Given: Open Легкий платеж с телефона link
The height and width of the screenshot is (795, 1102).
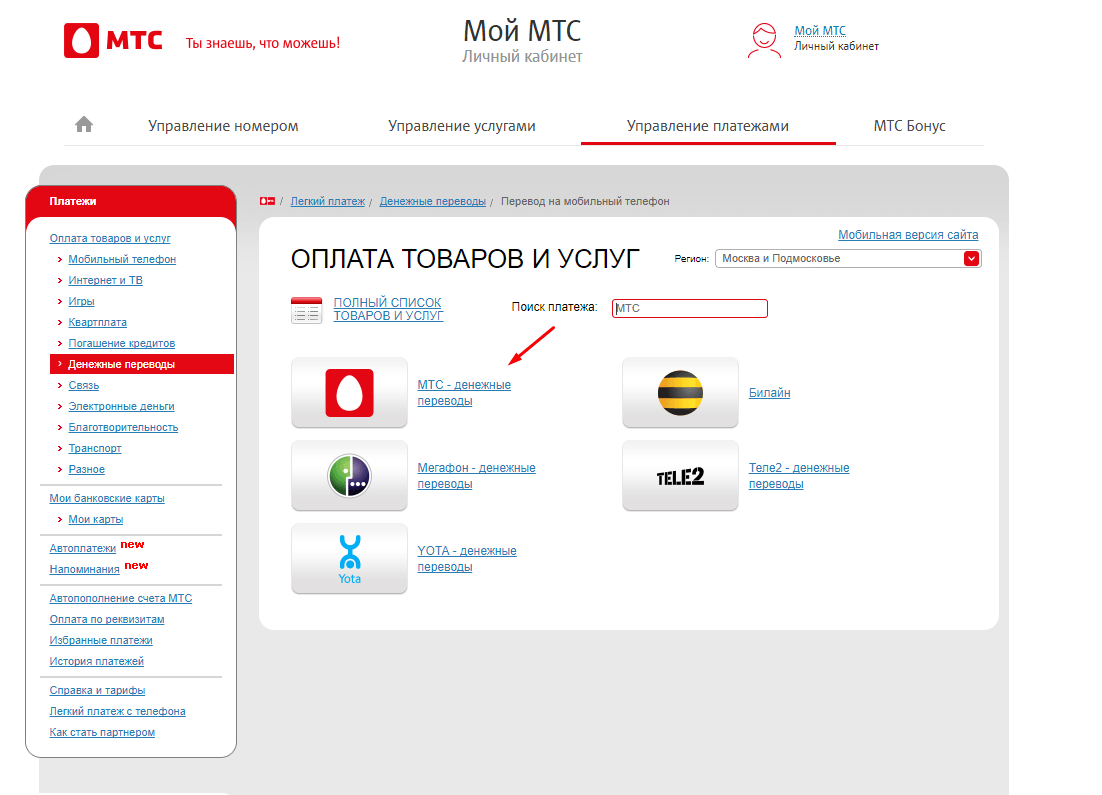Looking at the screenshot, I should coord(117,711).
